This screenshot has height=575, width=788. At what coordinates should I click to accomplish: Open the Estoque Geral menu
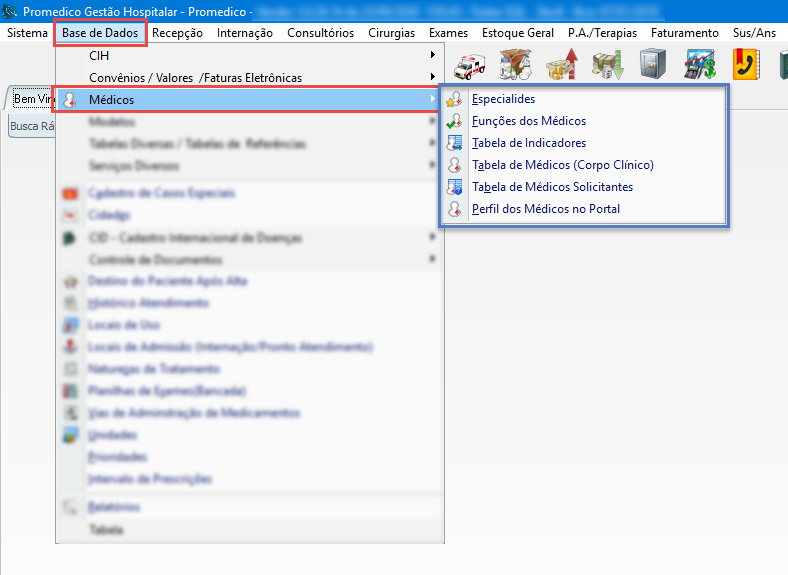[517, 33]
